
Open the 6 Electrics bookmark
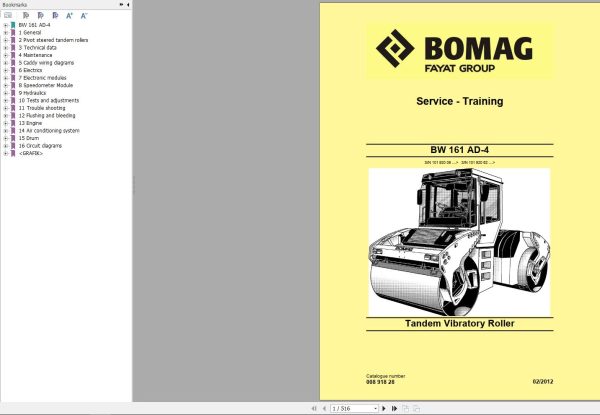click(30, 70)
